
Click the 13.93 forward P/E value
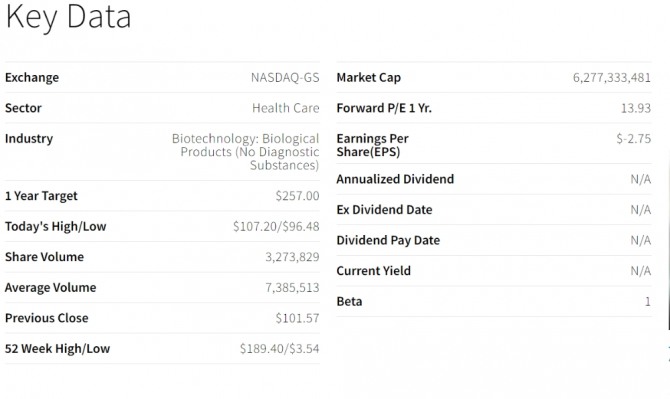pyautogui.click(x=636, y=108)
